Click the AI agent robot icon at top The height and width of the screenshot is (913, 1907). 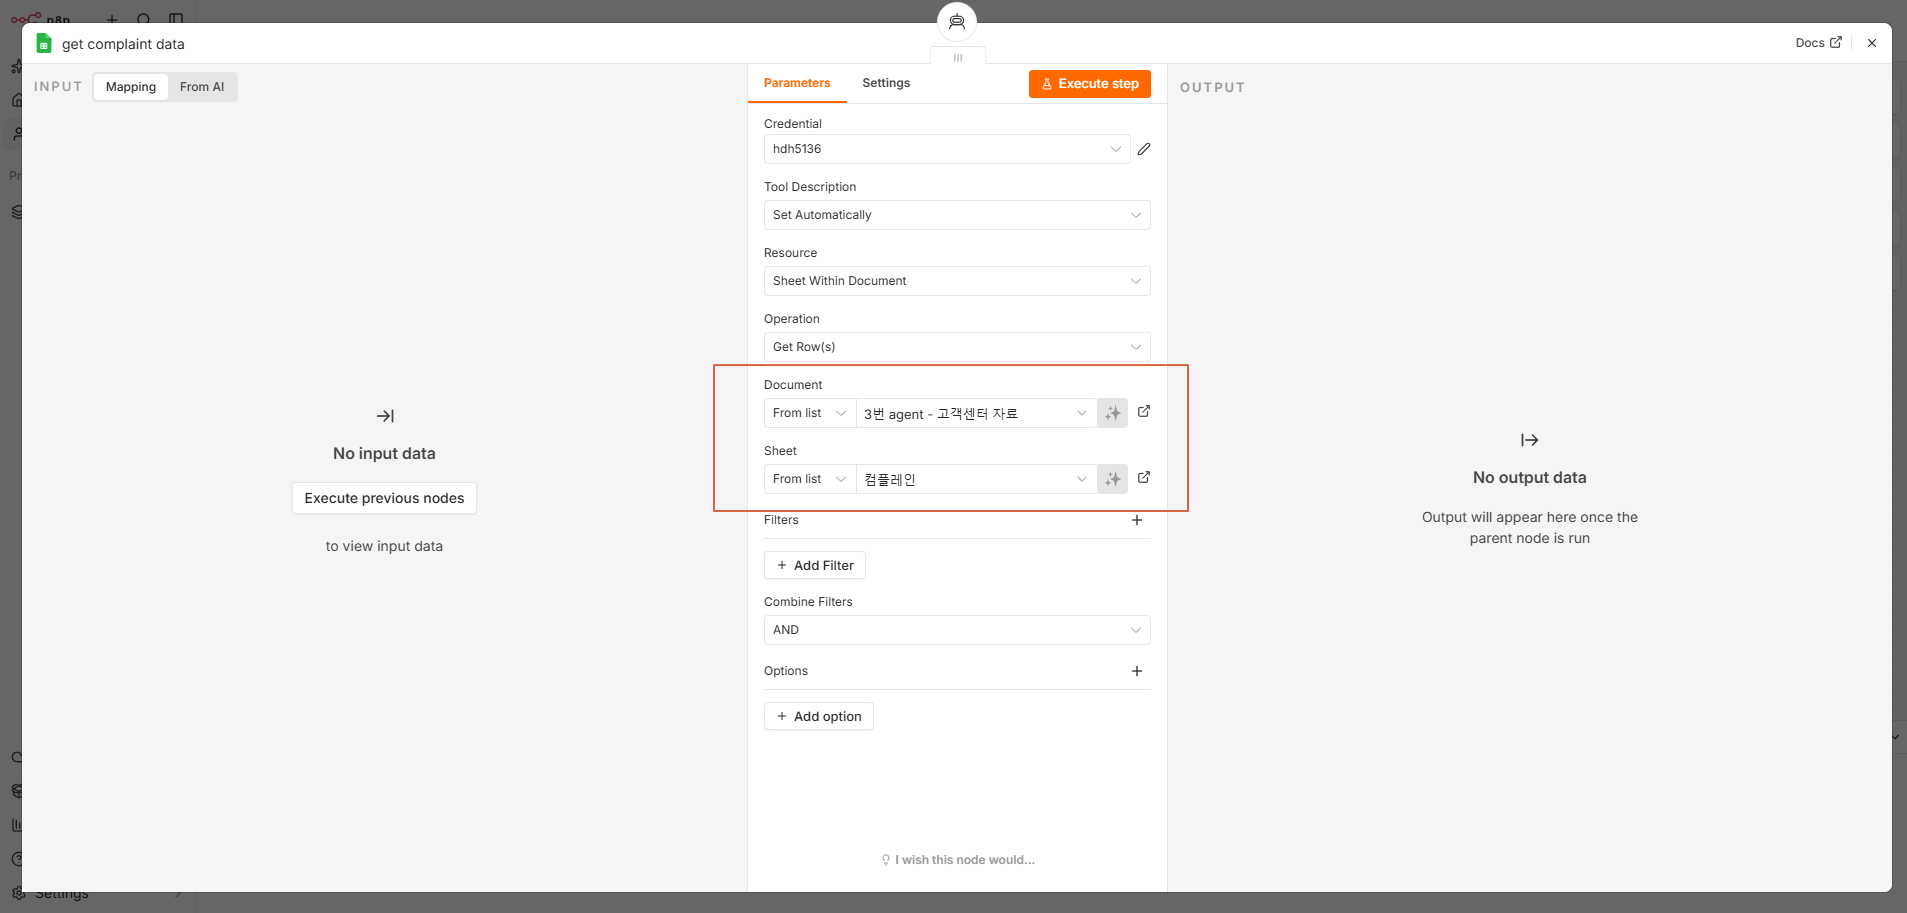coord(957,21)
